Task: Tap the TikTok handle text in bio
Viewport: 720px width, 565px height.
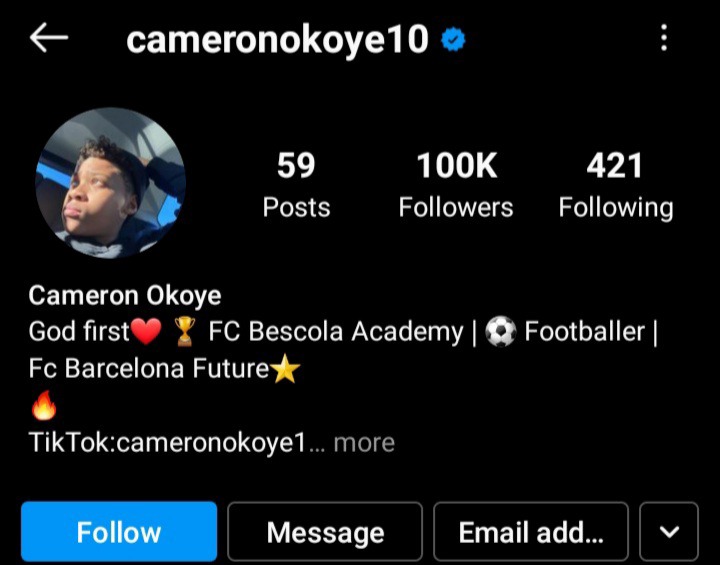Action: click(167, 442)
